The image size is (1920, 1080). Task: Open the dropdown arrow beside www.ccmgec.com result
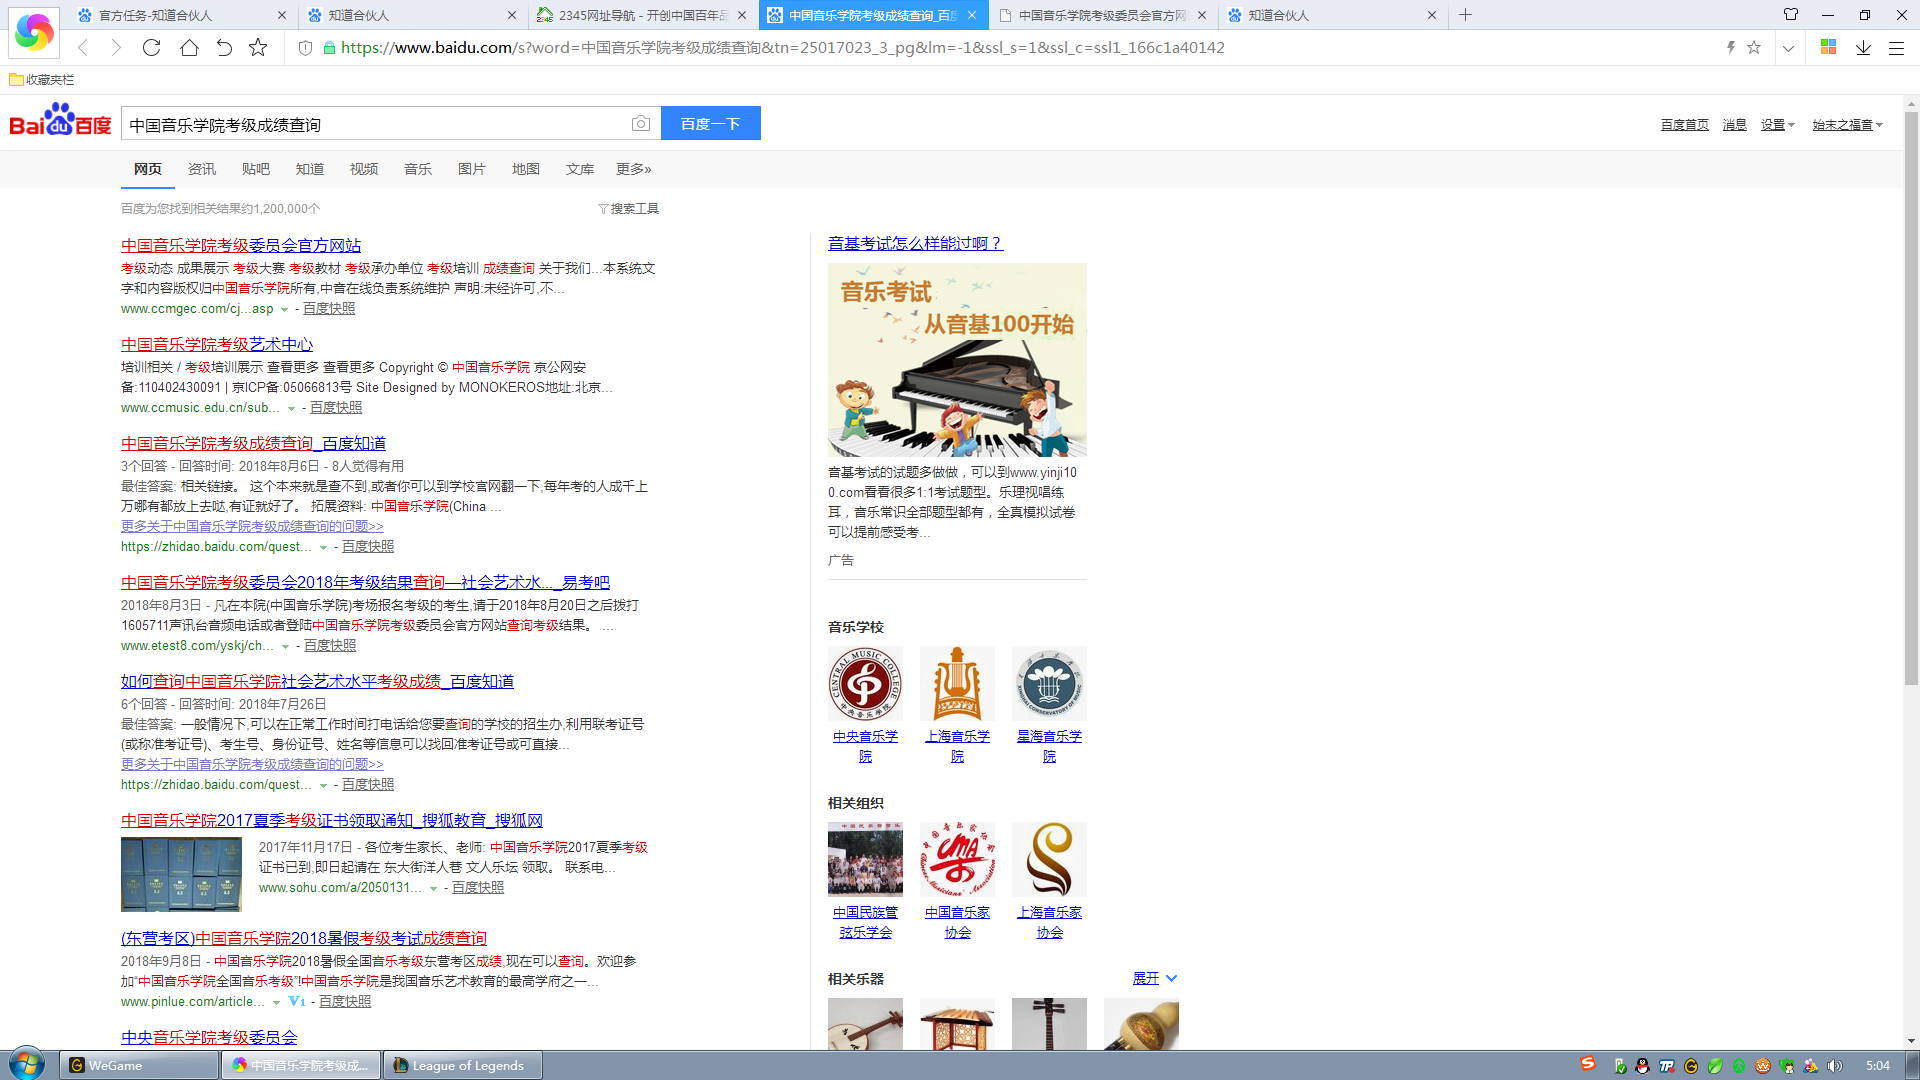pos(284,310)
